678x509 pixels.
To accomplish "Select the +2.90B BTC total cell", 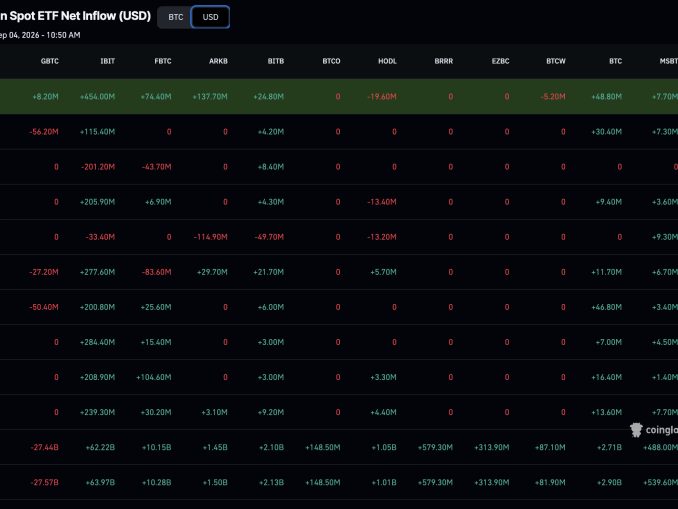I will pos(609,482).
